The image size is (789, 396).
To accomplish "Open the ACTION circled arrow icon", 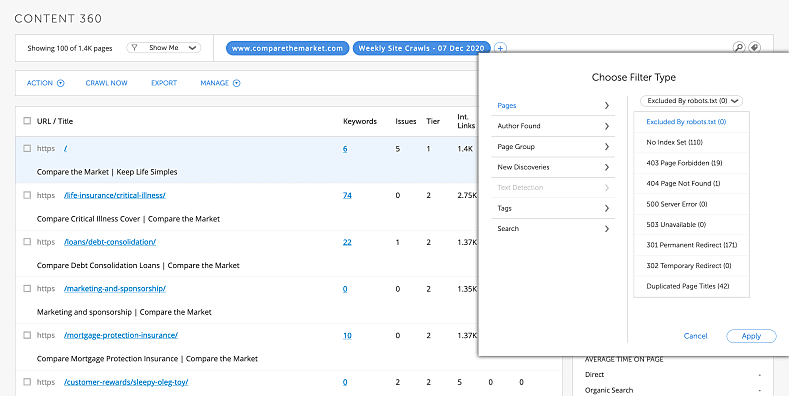I will click(61, 83).
